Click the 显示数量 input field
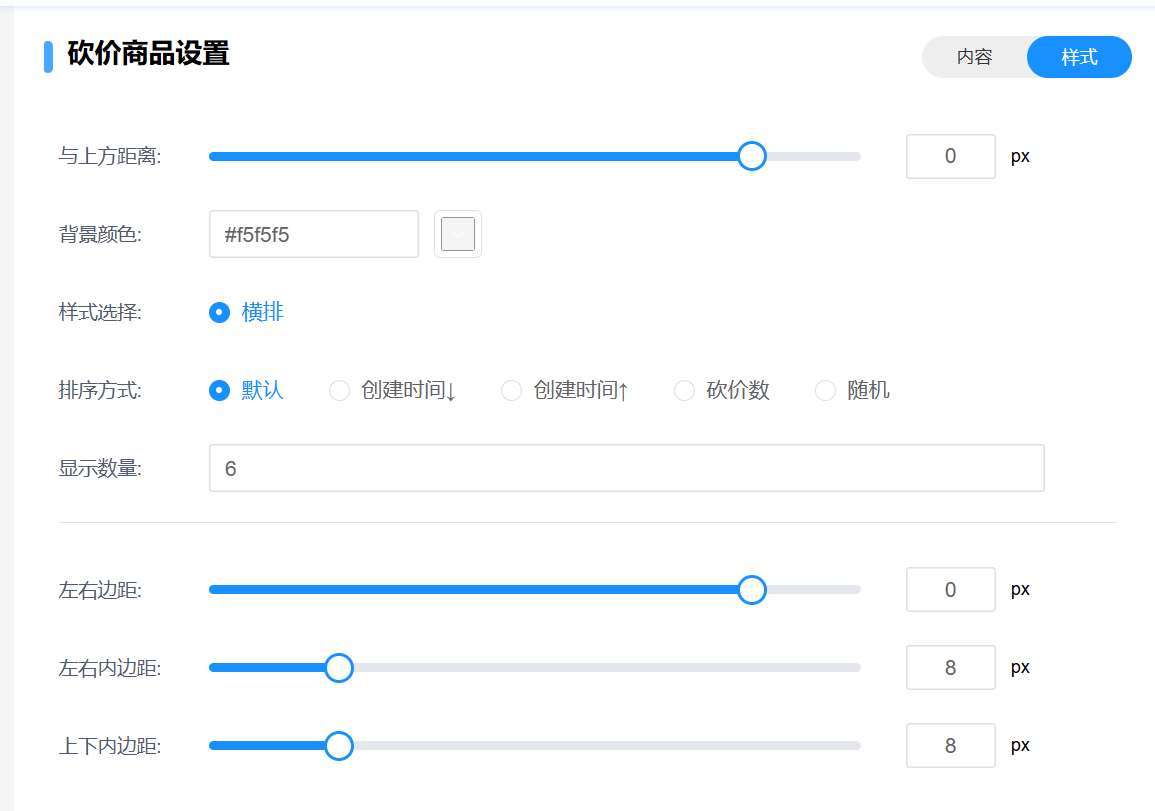Viewport: 1155px width, 811px height. point(626,468)
